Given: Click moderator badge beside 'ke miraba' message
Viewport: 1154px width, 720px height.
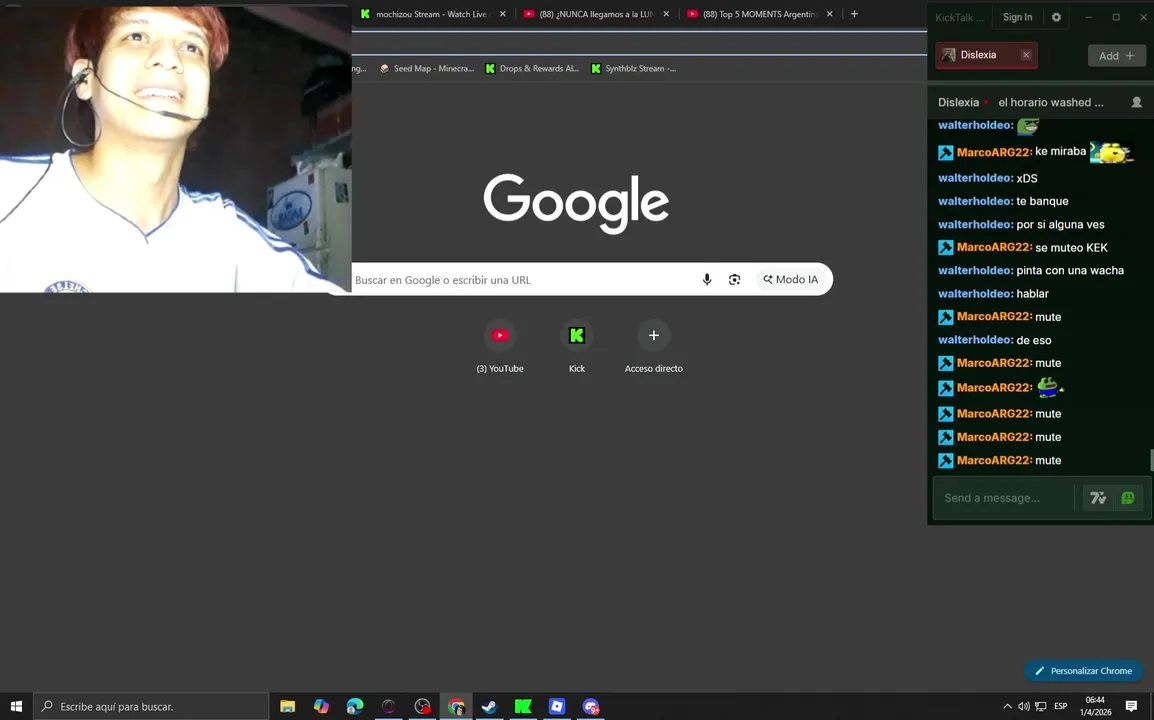Looking at the screenshot, I should (x=946, y=152).
